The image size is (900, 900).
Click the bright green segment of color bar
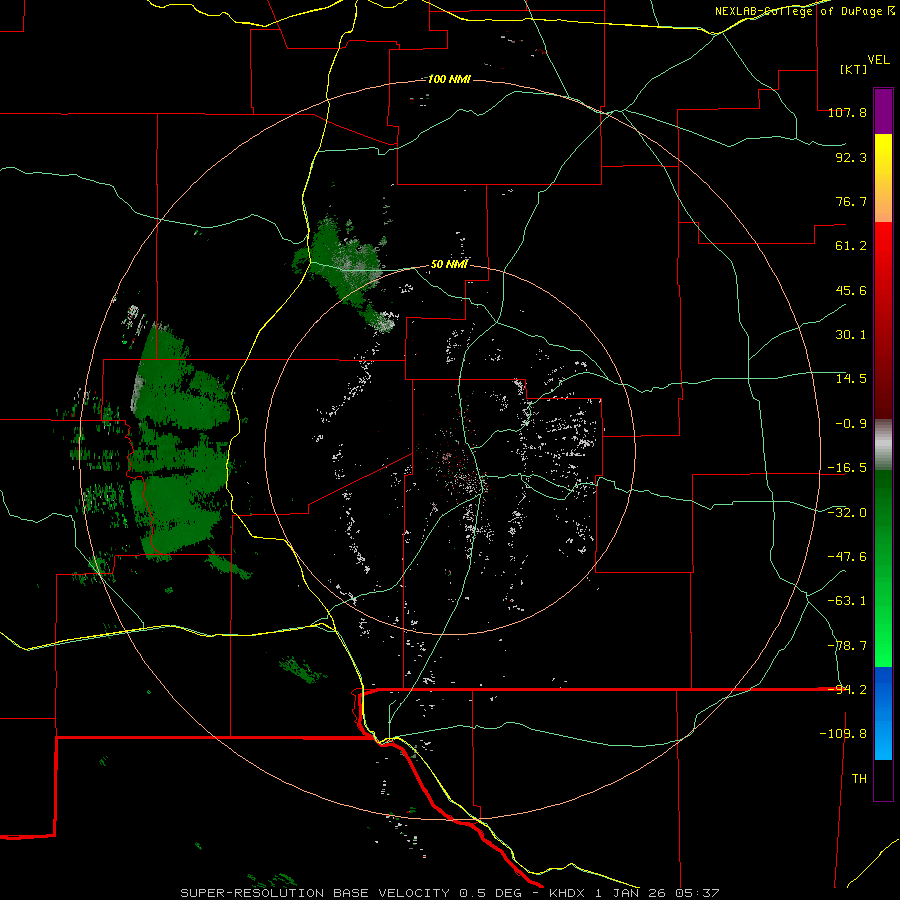coord(883,568)
